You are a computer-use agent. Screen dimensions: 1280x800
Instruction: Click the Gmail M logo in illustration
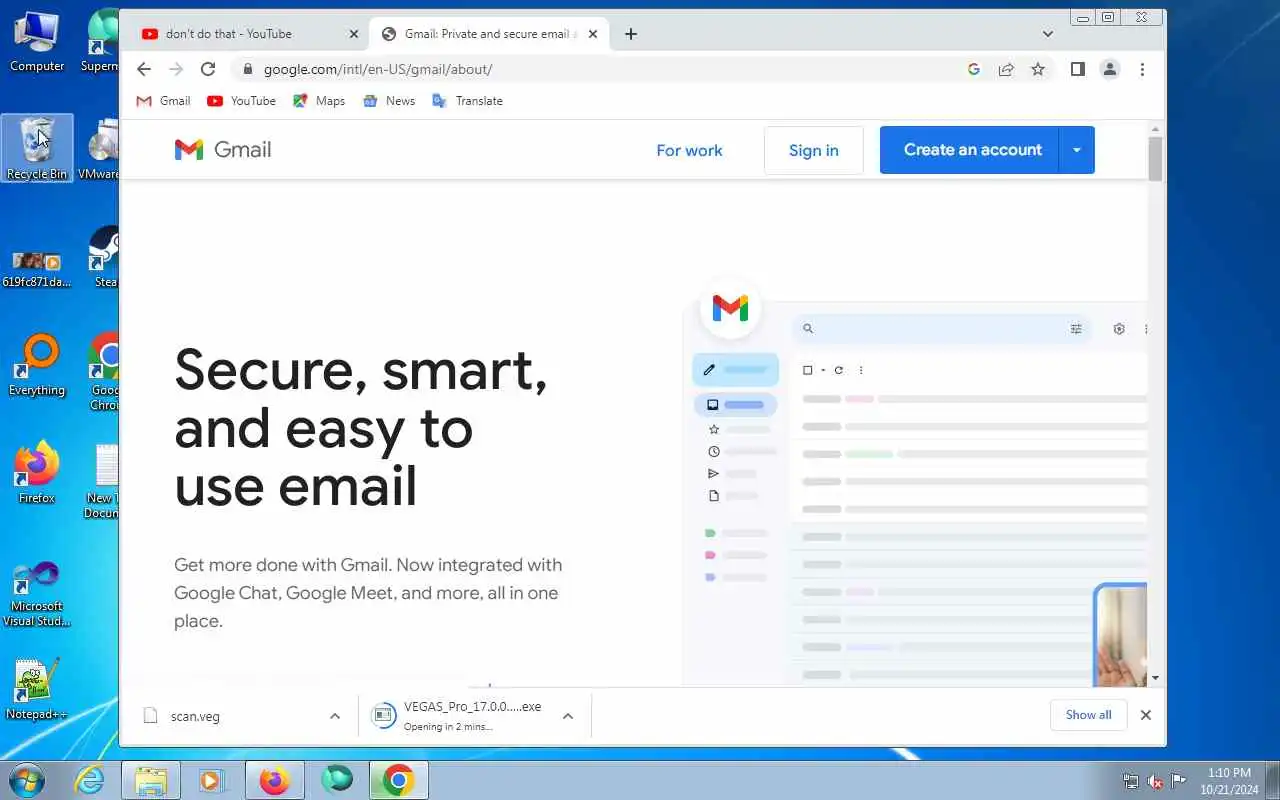coord(730,308)
